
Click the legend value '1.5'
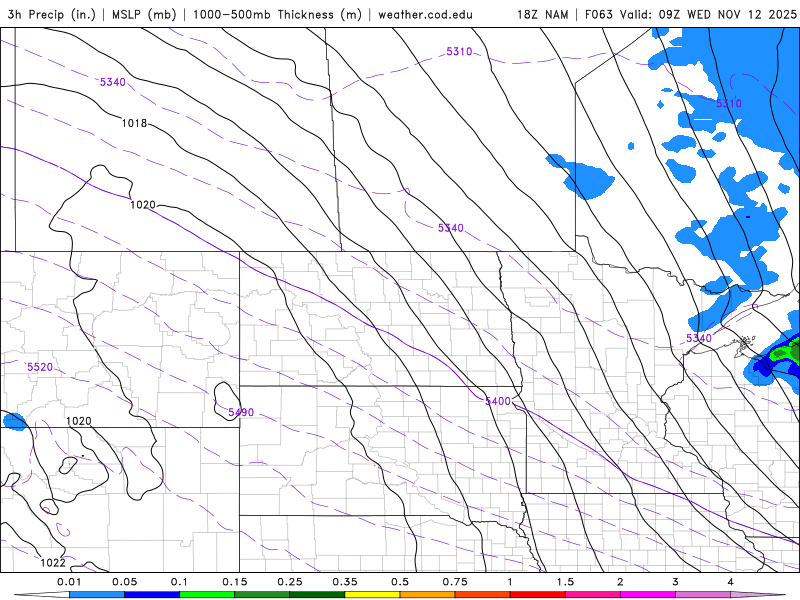pos(565,582)
